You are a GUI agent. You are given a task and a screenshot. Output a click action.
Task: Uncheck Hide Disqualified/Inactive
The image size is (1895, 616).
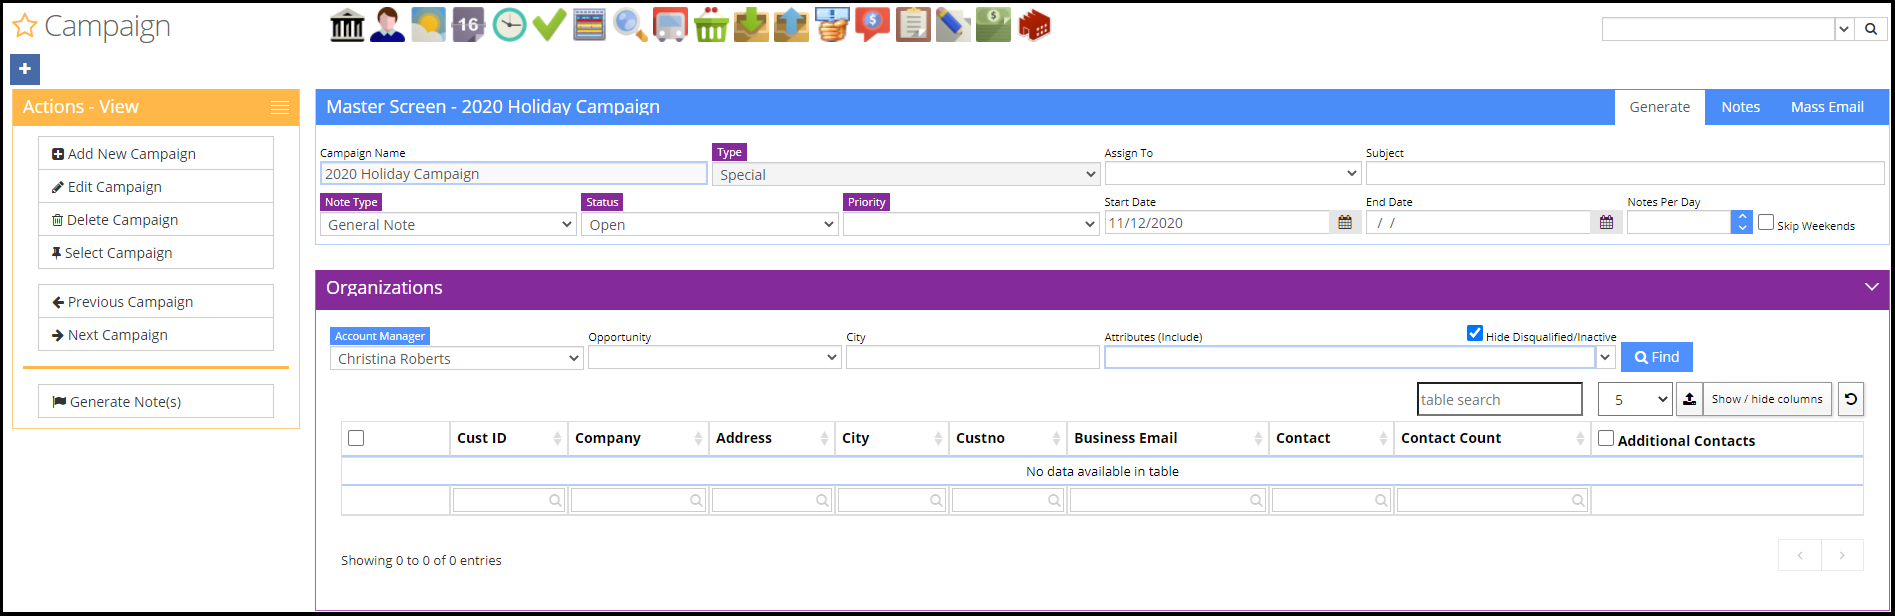1474,334
